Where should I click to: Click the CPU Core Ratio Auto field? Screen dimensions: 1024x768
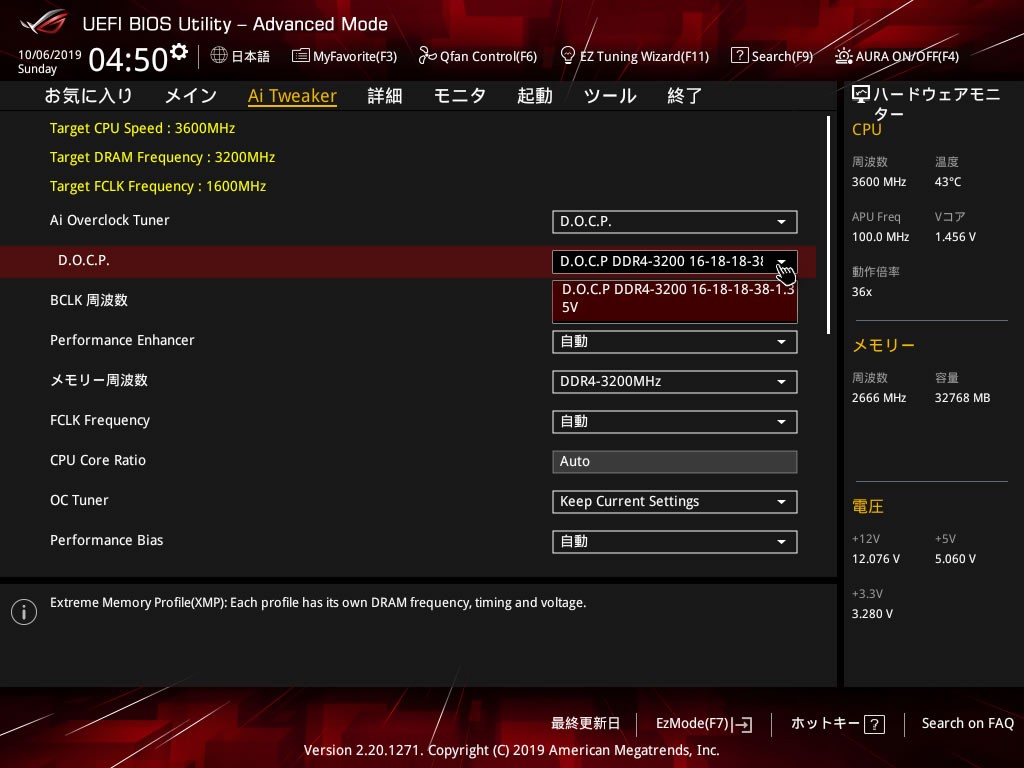coord(674,462)
